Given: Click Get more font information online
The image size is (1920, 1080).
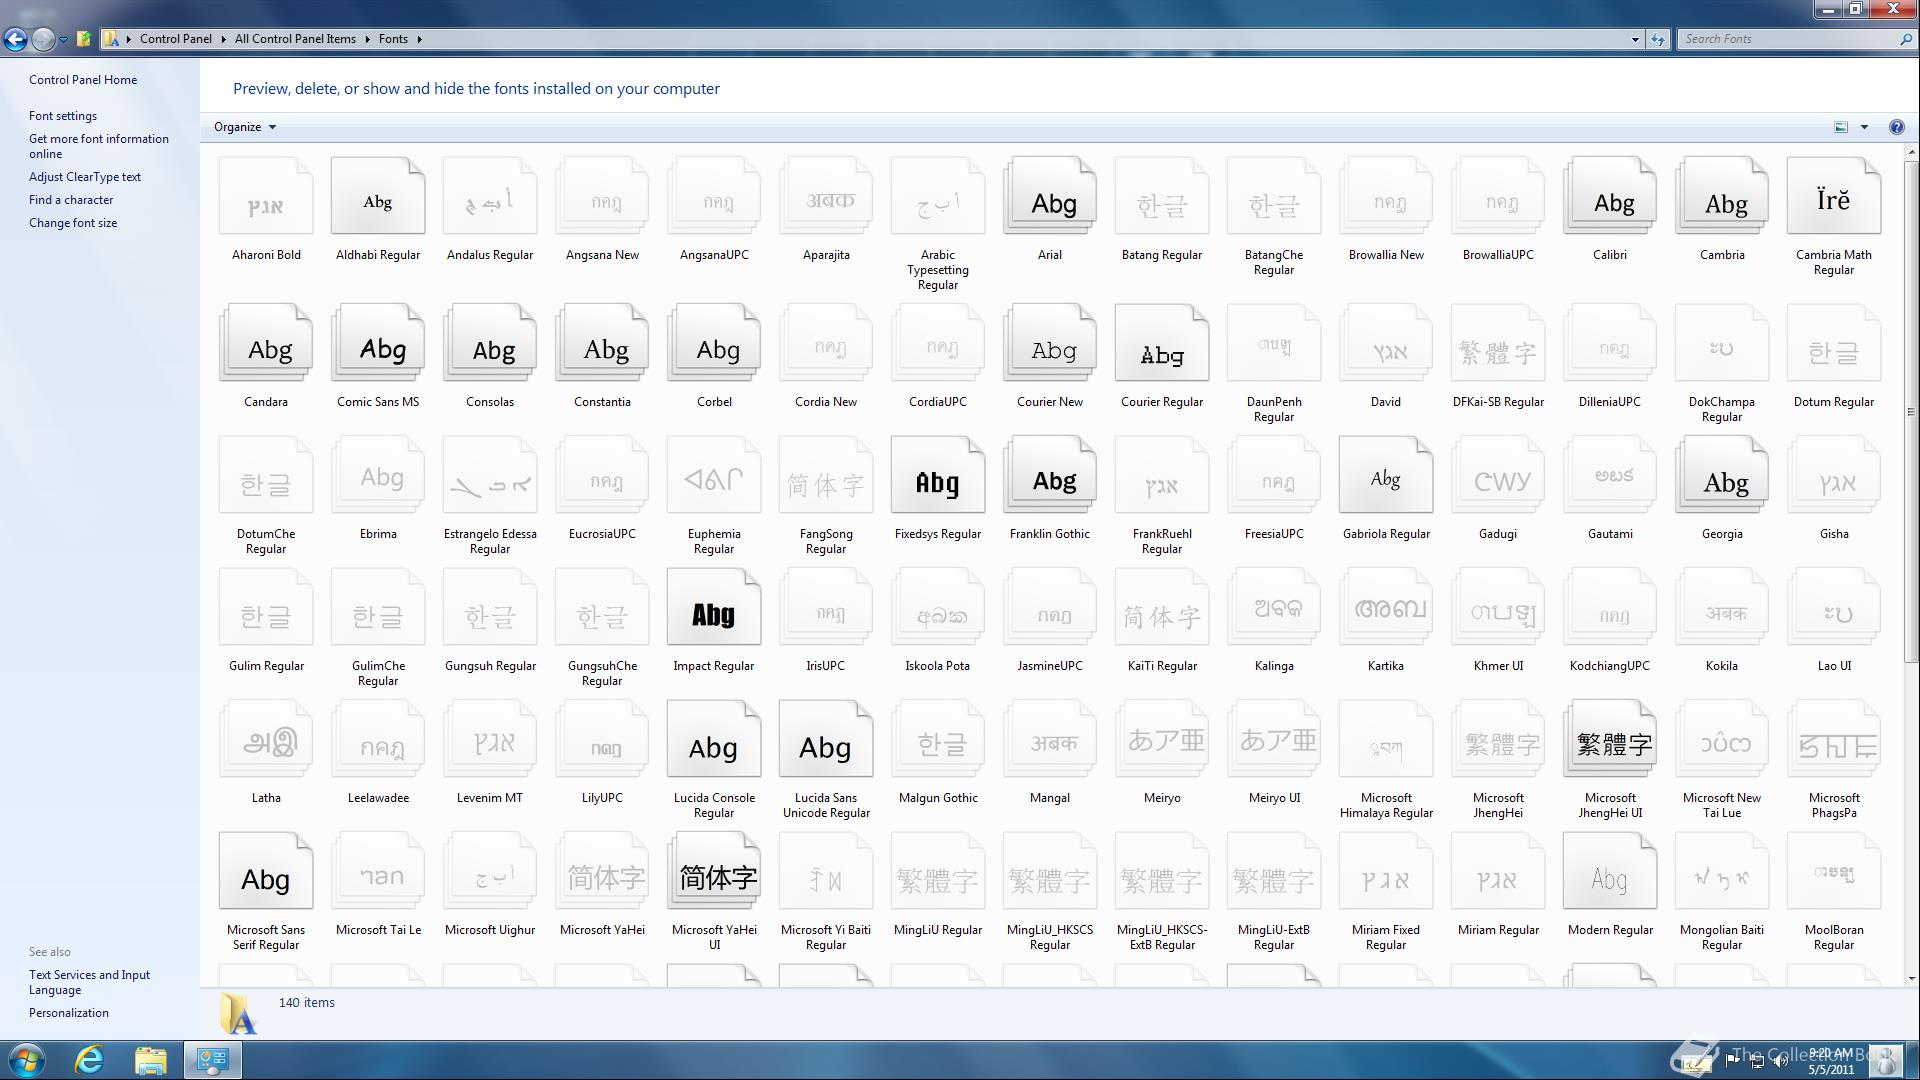Looking at the screenshot, I should (x=99, y=146).
